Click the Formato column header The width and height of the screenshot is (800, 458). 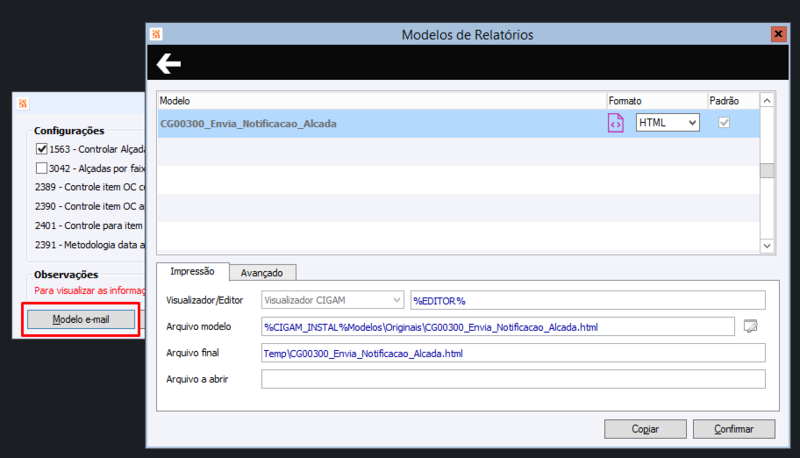tap(657, 100)
